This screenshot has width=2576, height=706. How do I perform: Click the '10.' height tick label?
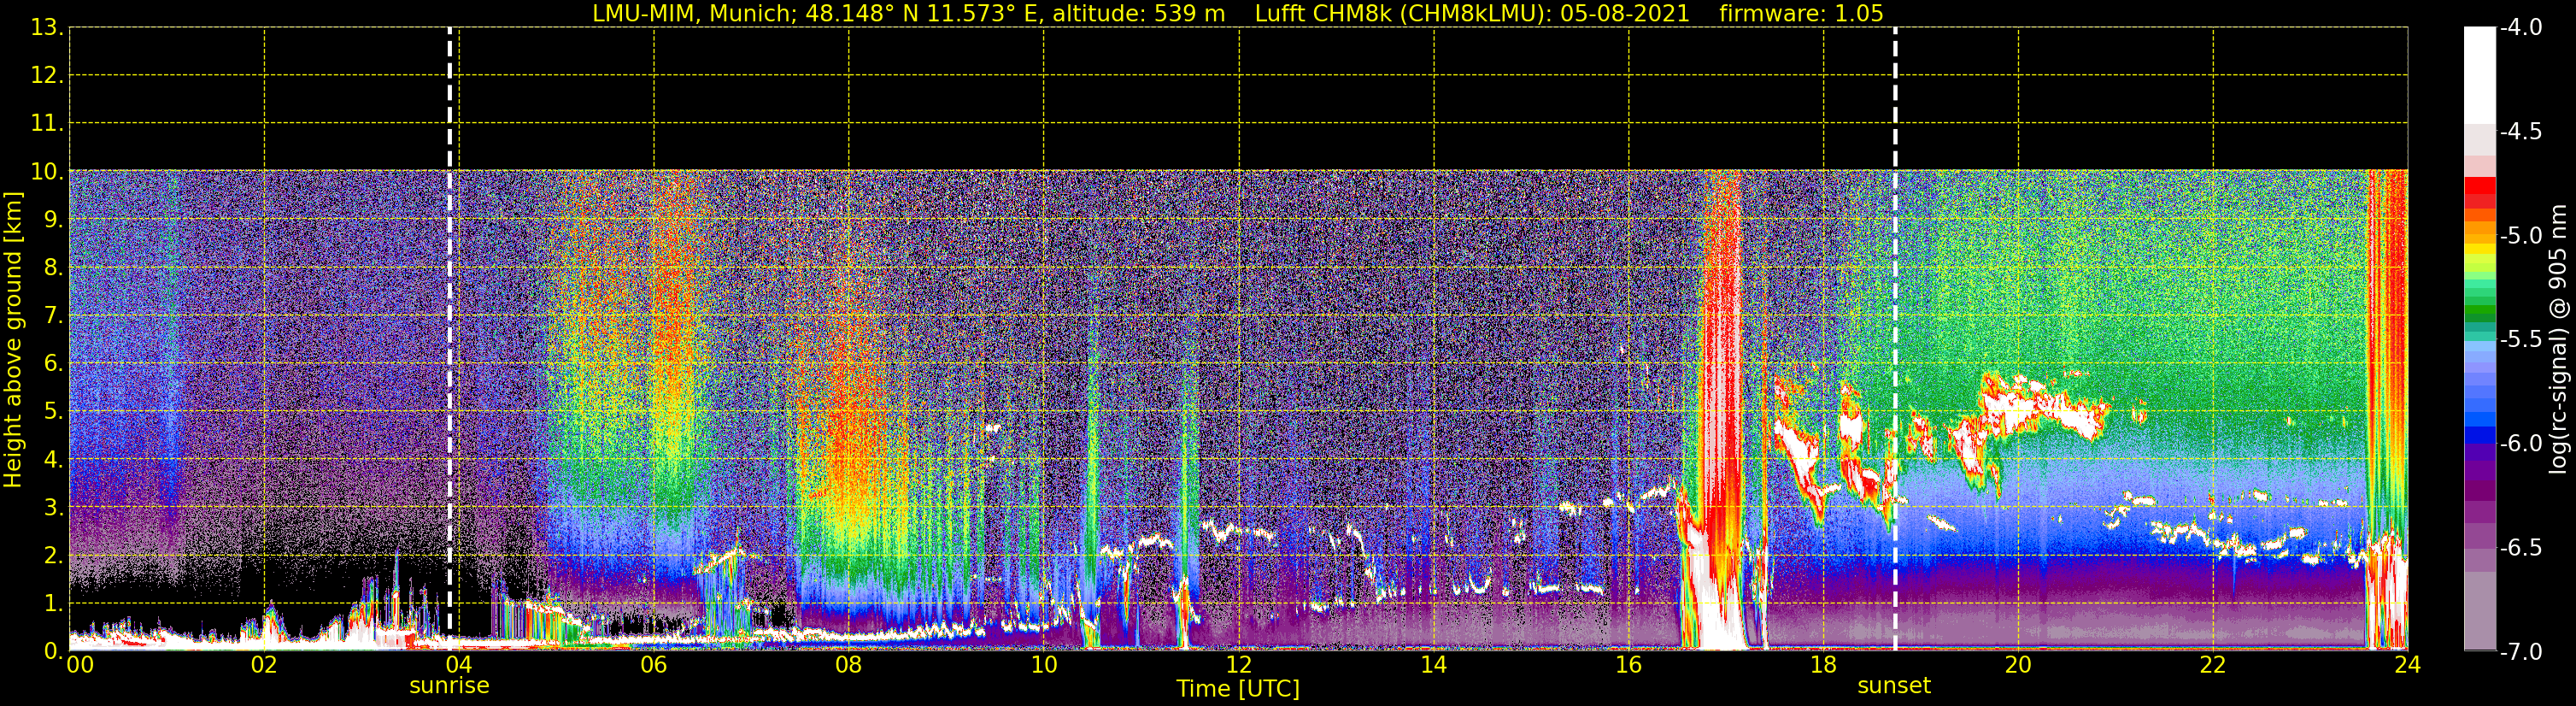click(47, 172)
